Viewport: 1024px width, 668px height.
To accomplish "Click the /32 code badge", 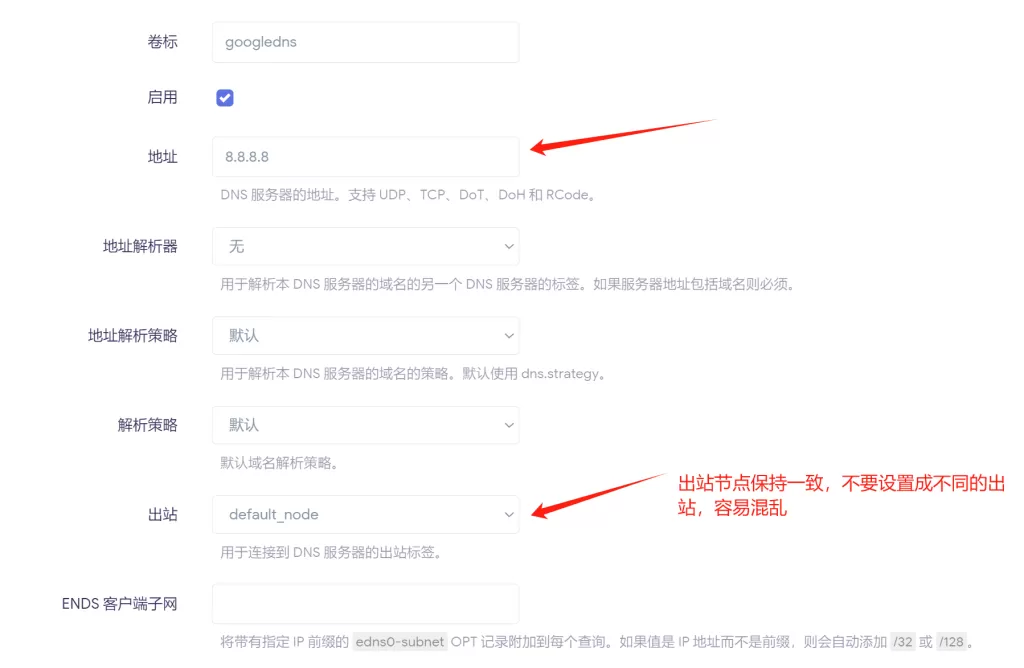I will pos(903,642).
